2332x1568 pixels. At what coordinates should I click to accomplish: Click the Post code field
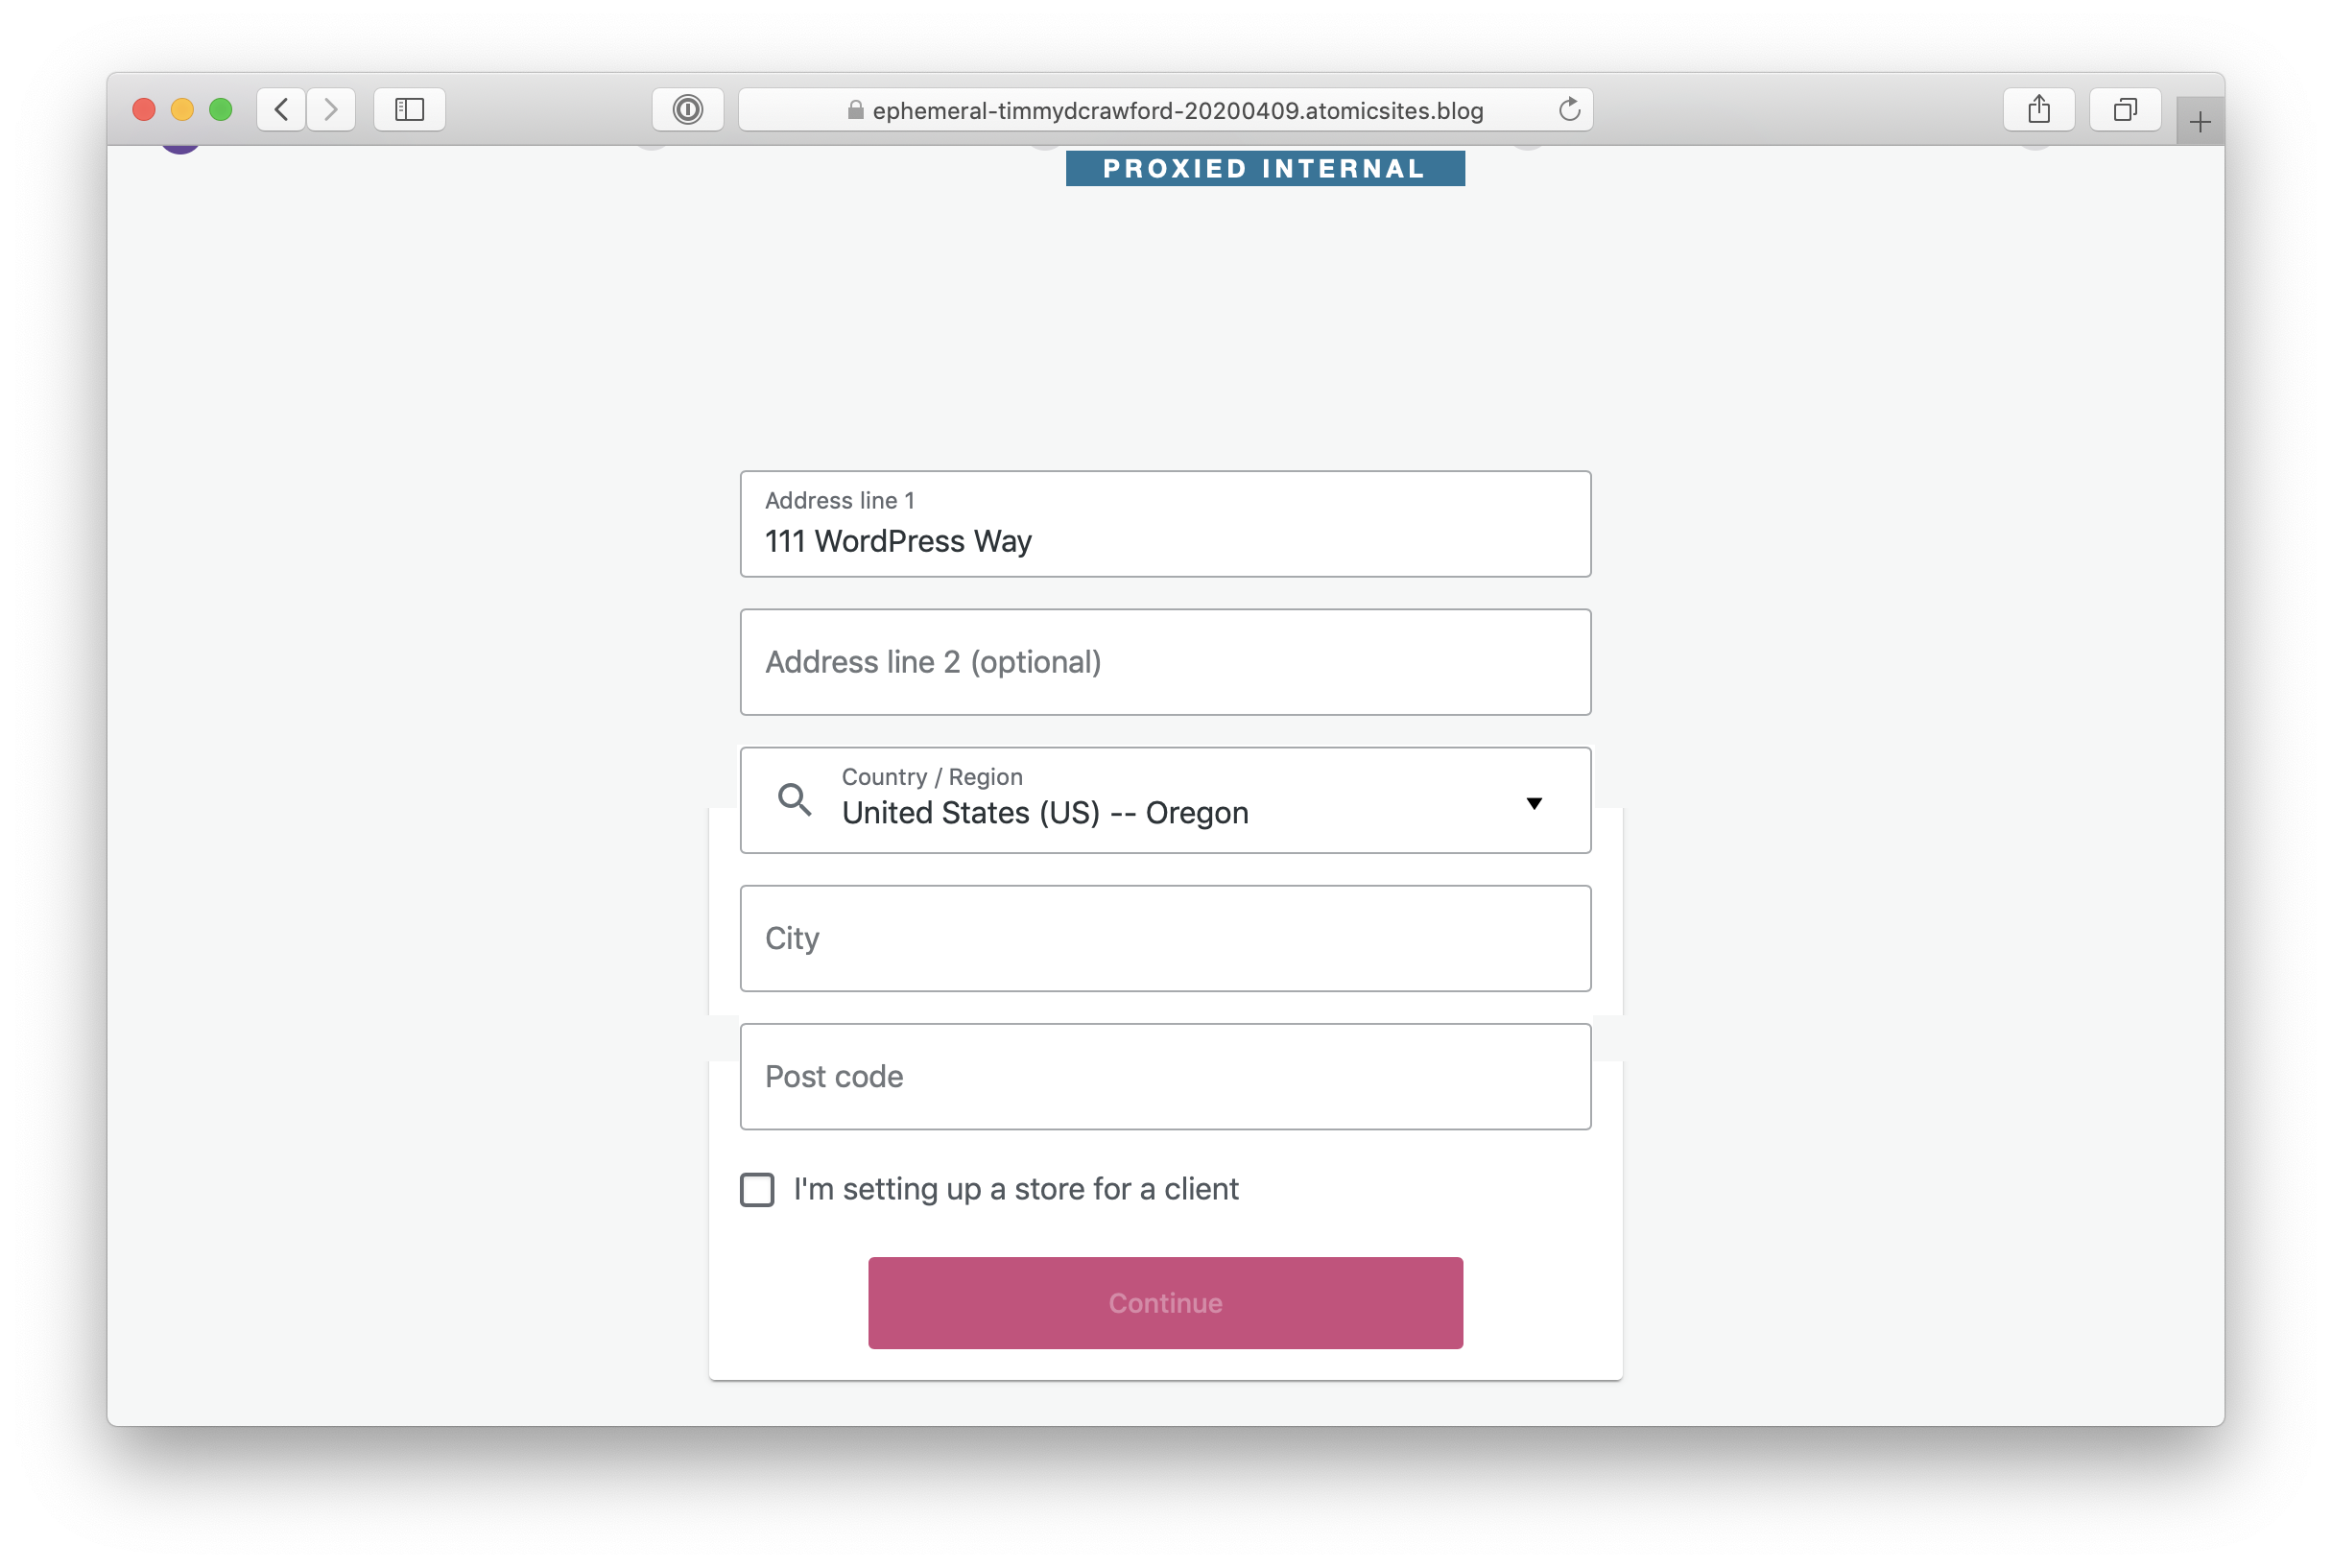(1165, 1076)
